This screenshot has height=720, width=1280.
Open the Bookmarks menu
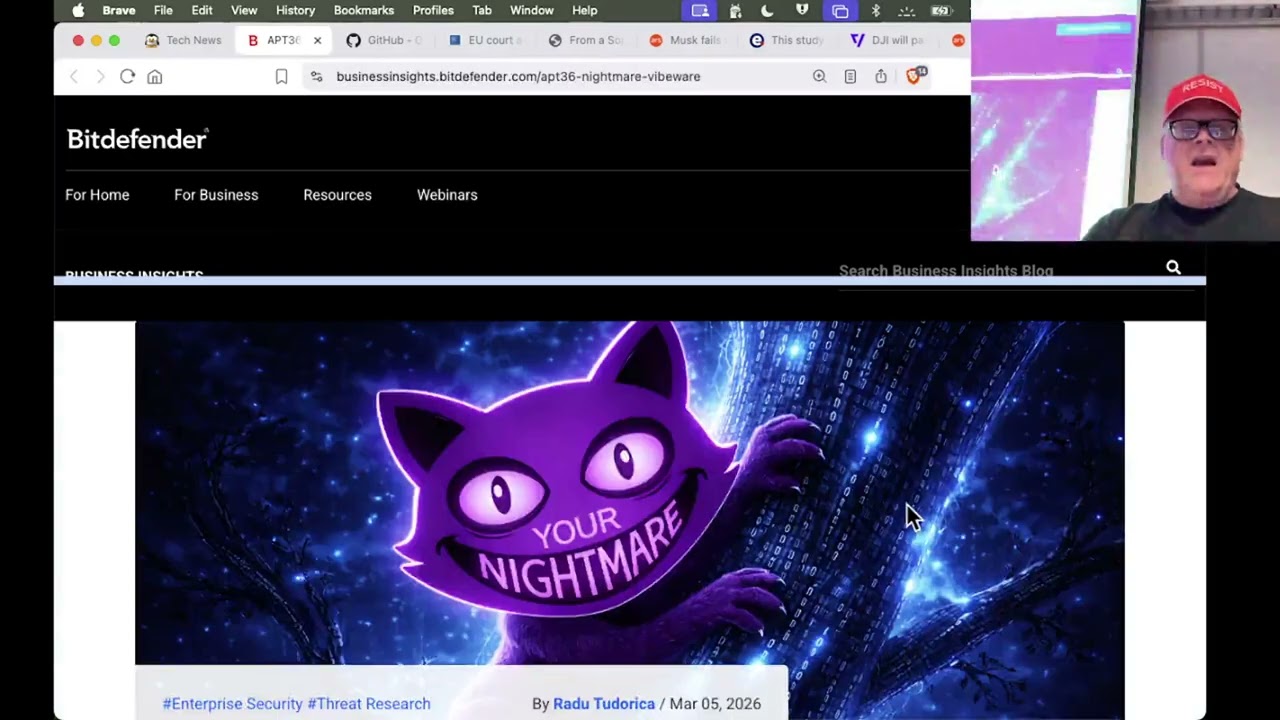click(x=364, y=11)
